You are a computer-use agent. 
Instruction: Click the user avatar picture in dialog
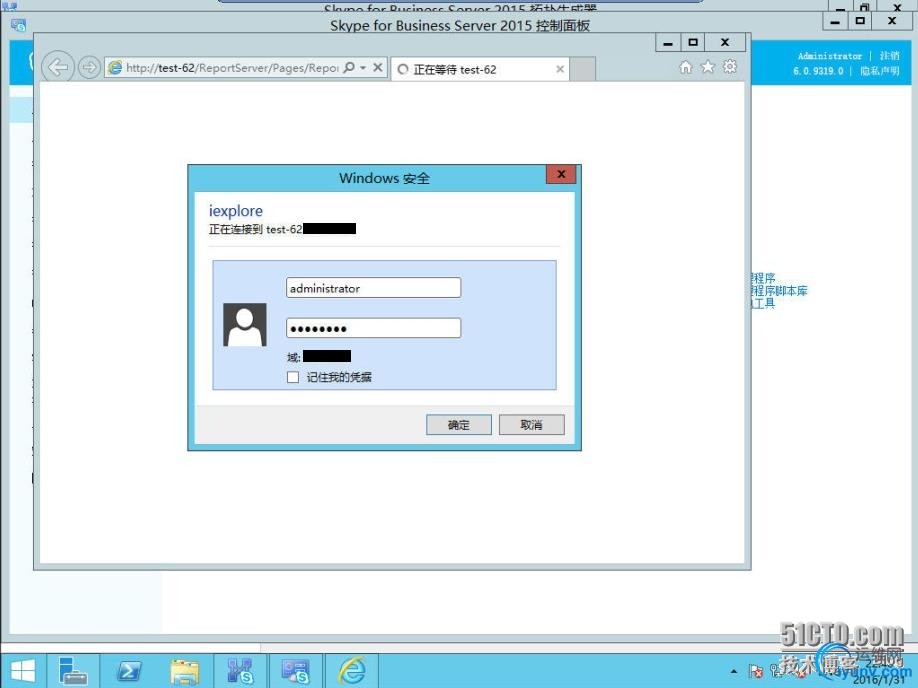(x=245, y=325)
